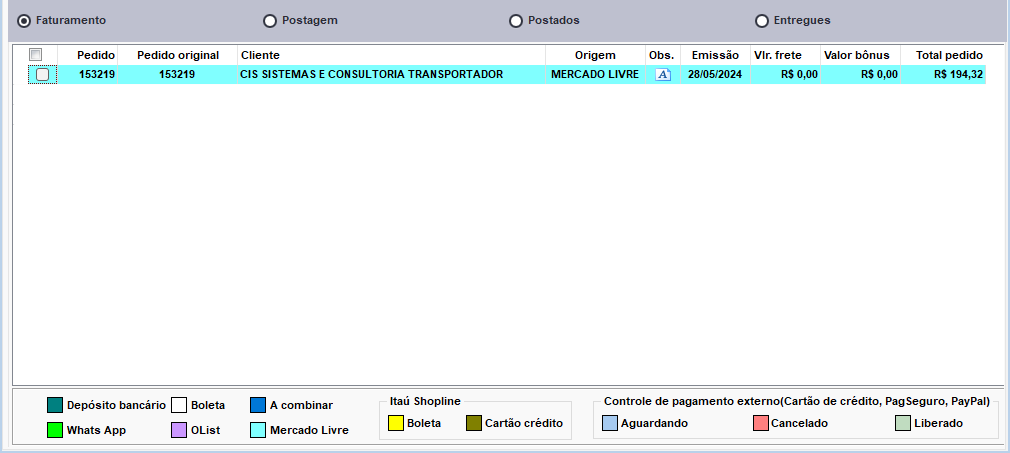This screenshot has width=1010, height=453.
Task: Click the Mercado Livre cyan legend swatch
Action: [x=258, y=430]
